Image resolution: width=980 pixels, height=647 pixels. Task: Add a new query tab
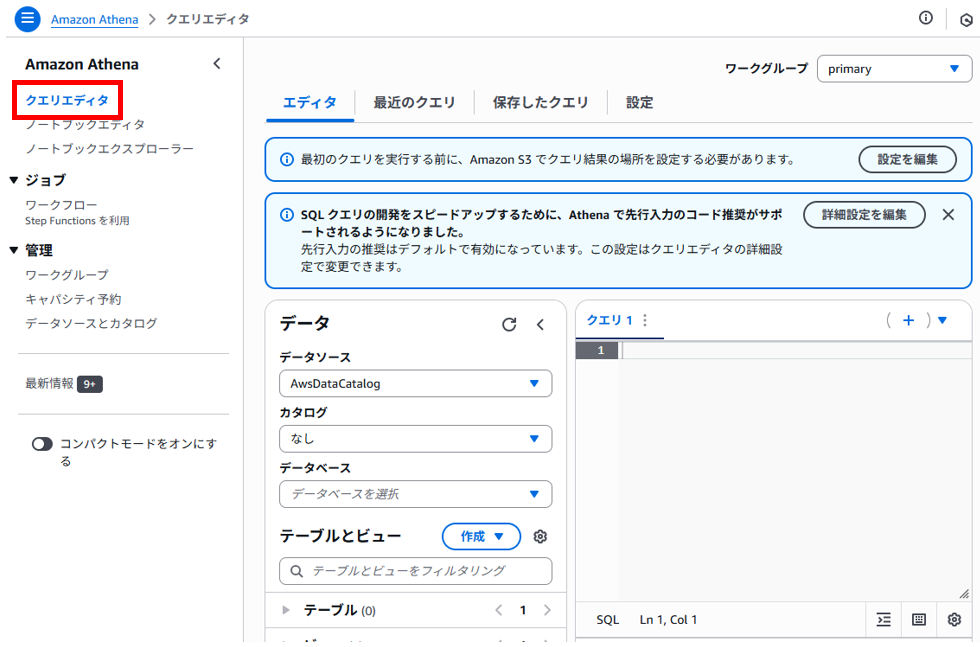[x=908, y=320]
